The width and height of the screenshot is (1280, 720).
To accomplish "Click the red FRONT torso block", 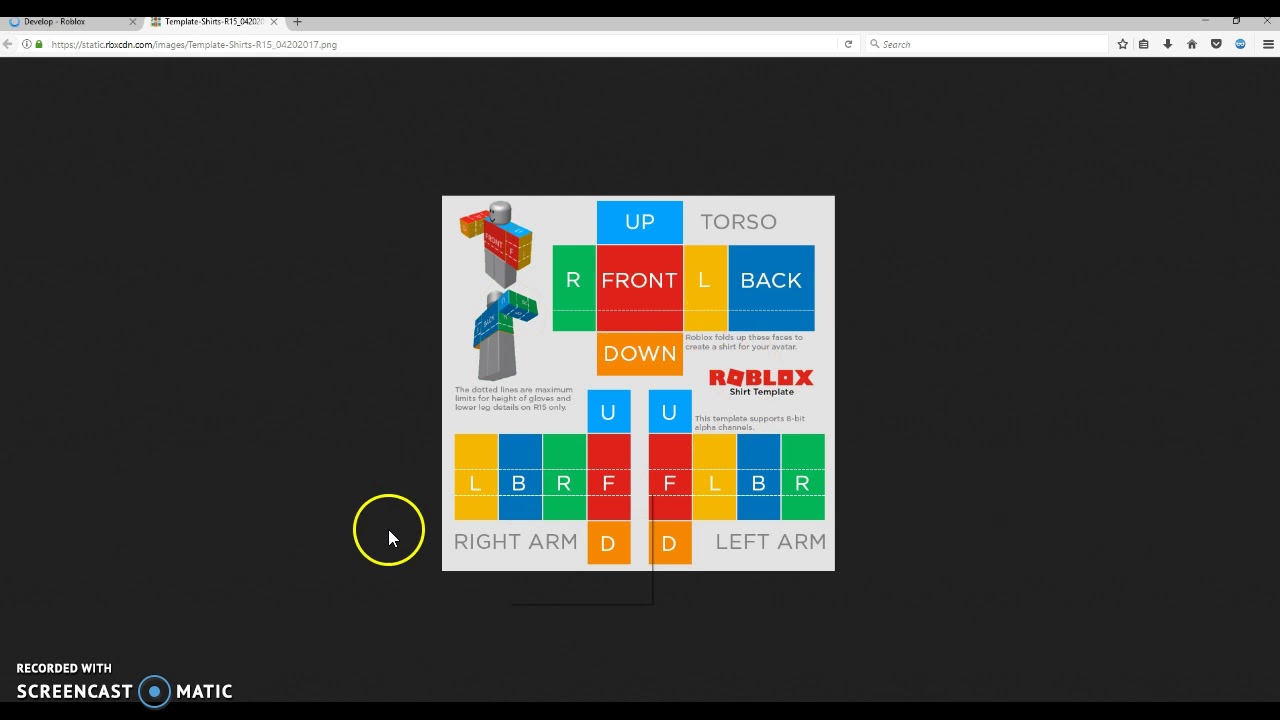I will [x=640, y=288].
